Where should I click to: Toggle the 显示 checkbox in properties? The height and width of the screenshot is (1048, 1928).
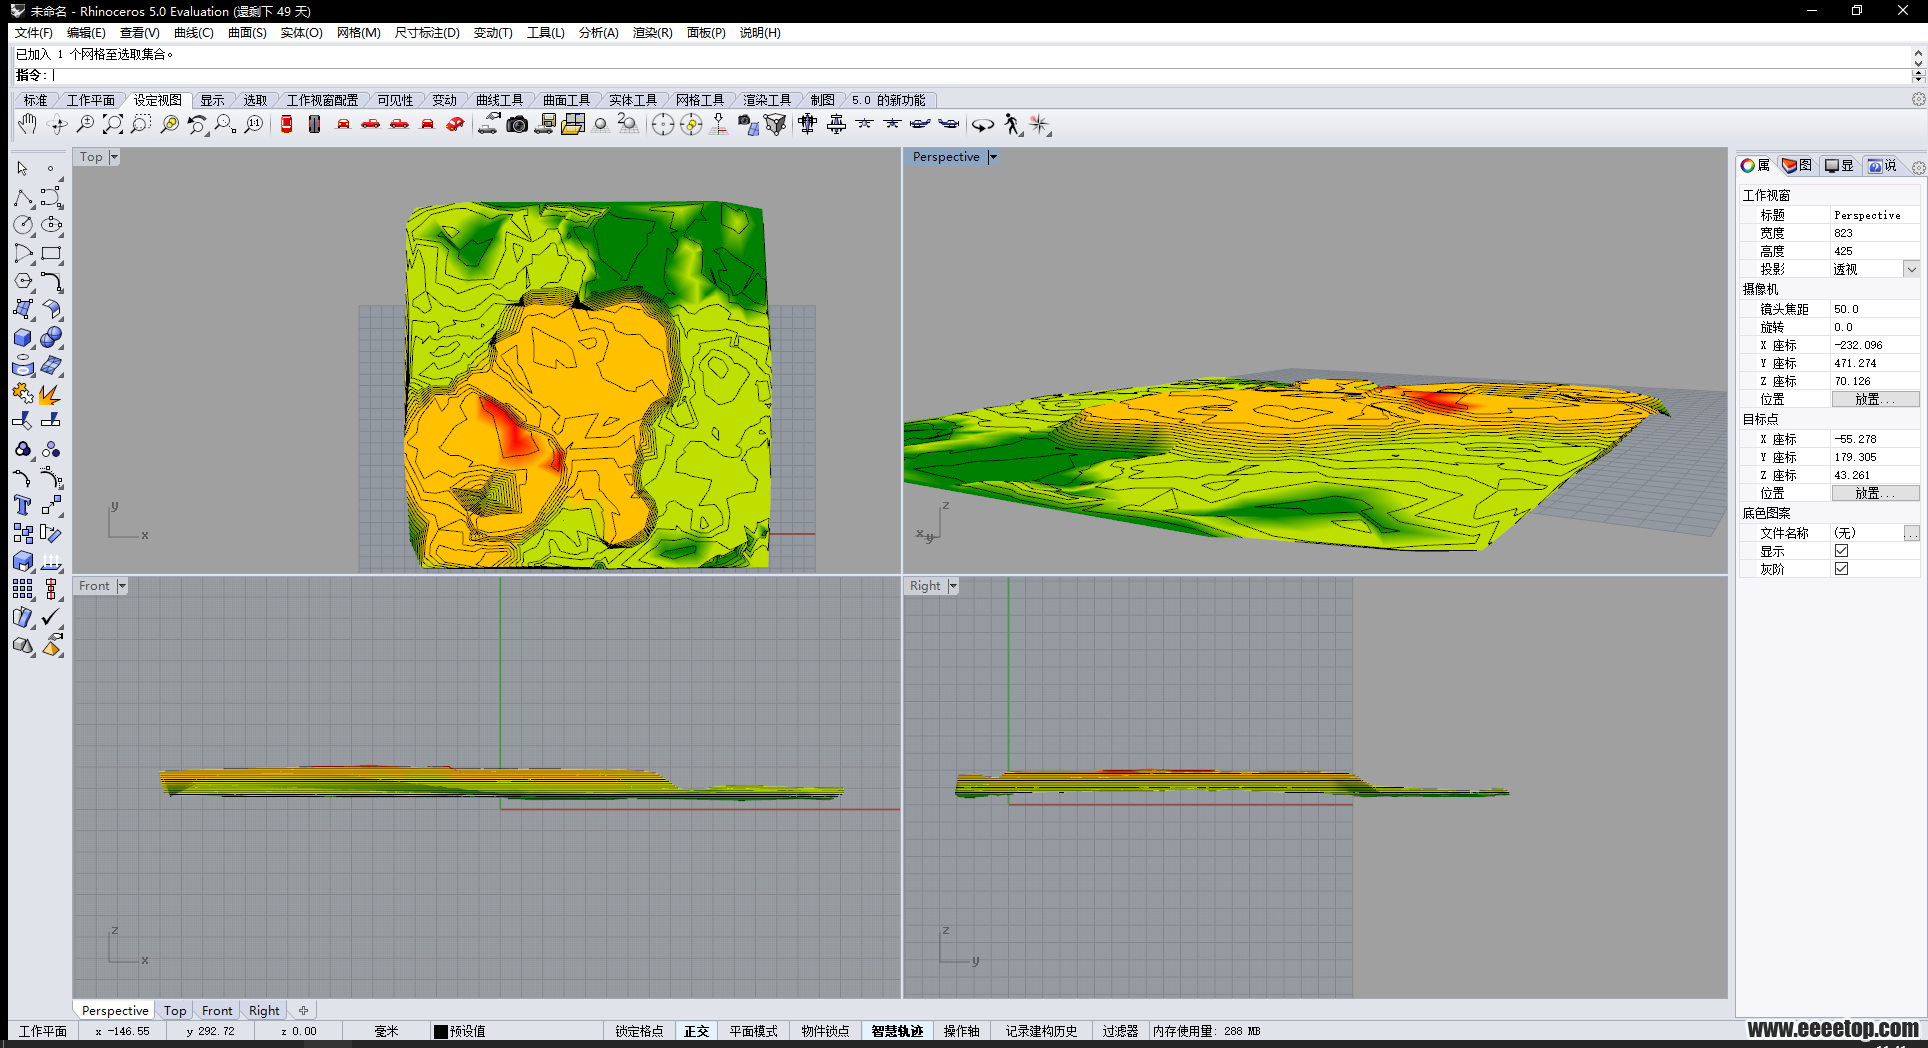tap(1841, 551)
